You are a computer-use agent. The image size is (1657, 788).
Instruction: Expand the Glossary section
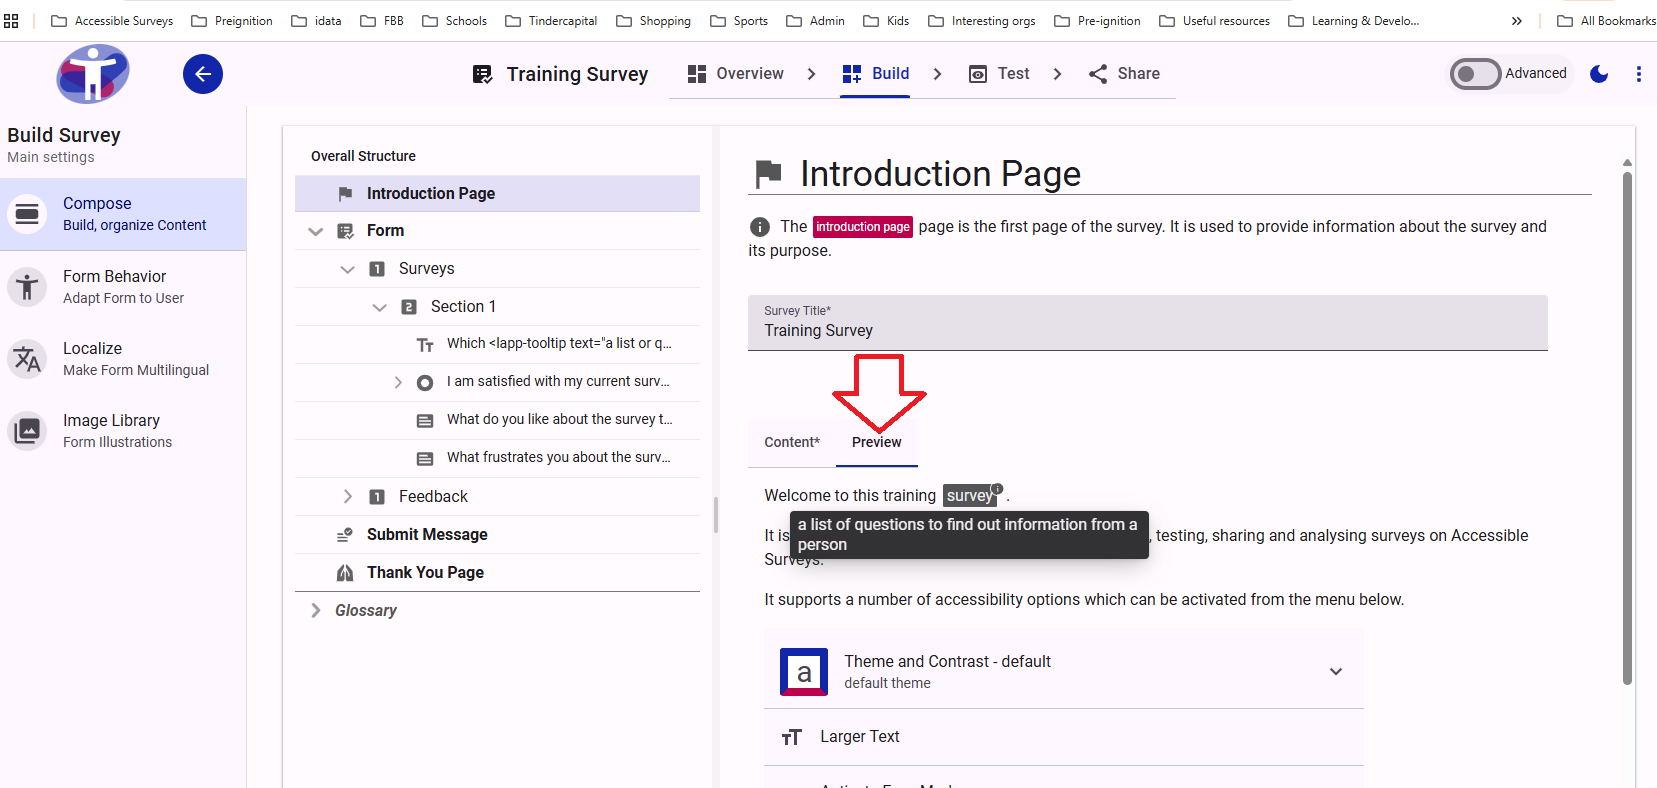[316, 611]
